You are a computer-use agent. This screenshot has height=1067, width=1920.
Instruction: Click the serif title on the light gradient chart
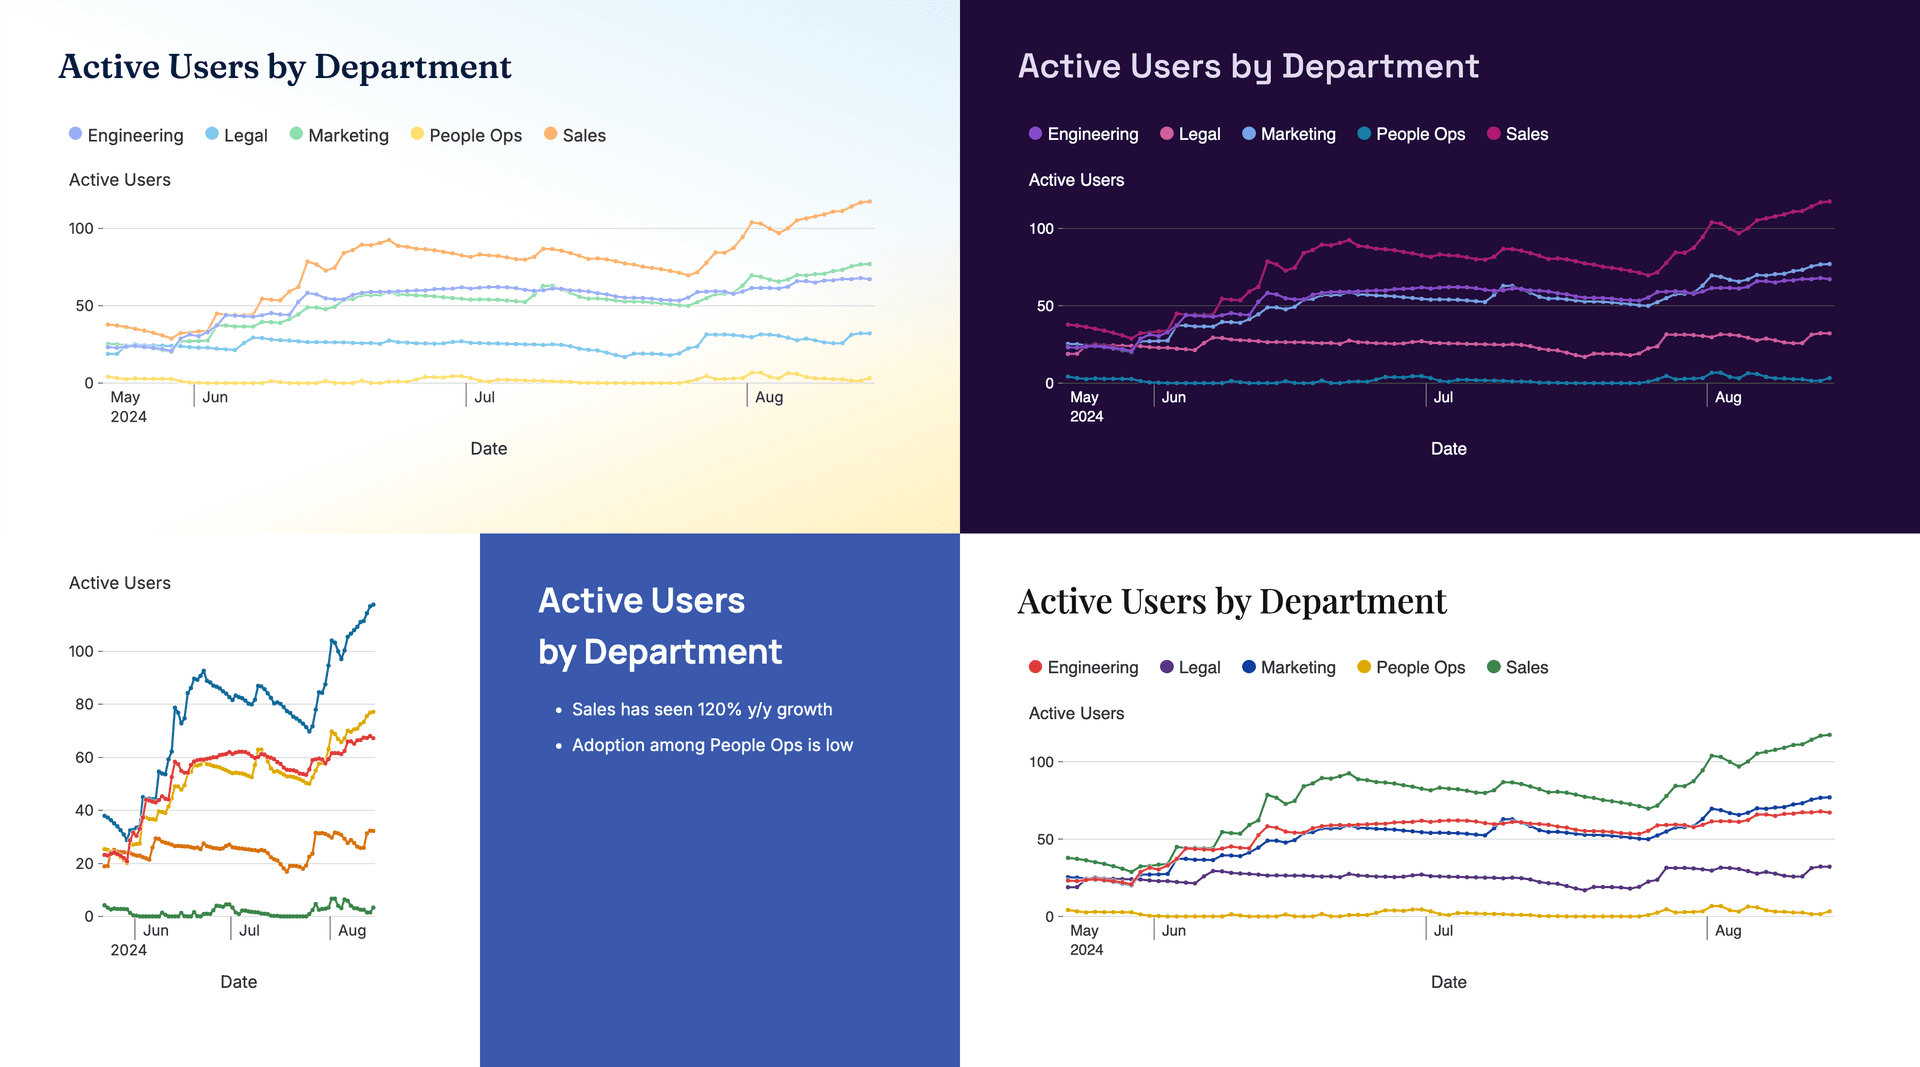click(285, 66)
